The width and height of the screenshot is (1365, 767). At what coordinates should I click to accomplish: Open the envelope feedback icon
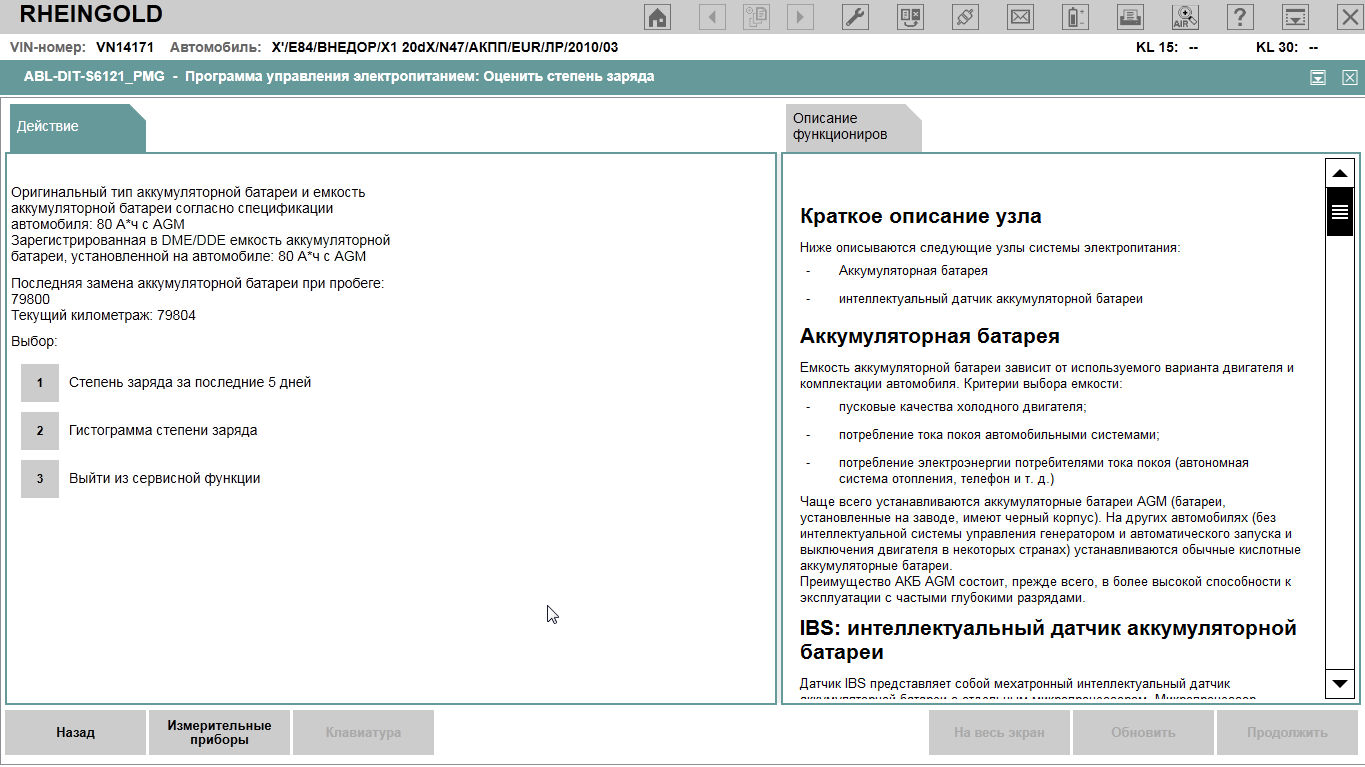click(x=1020, y=17)
